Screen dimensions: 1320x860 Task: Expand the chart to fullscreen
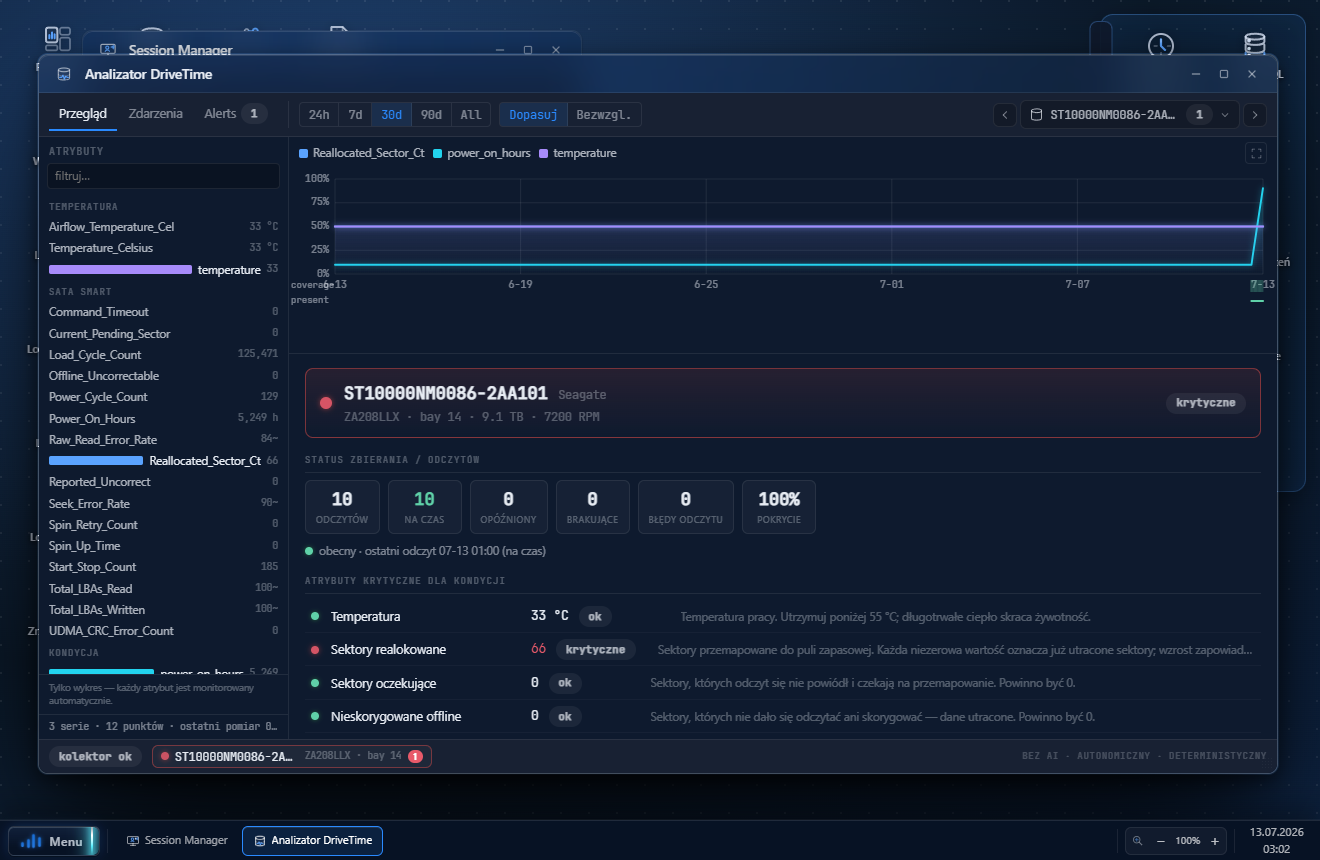[x=1257, y=154]
